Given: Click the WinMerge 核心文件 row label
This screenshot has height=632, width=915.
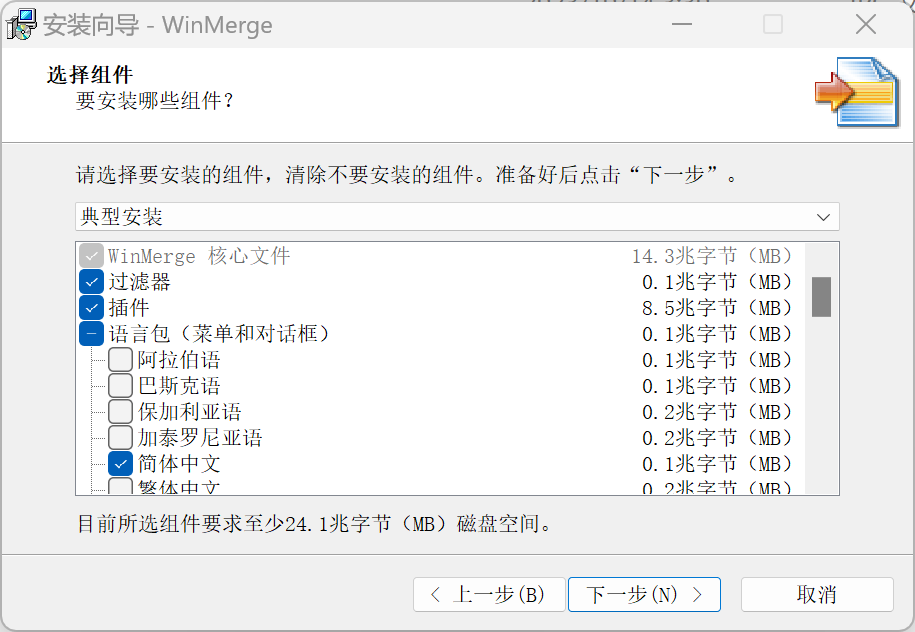Looking at the screenshot, I should (x=199, y=256).
